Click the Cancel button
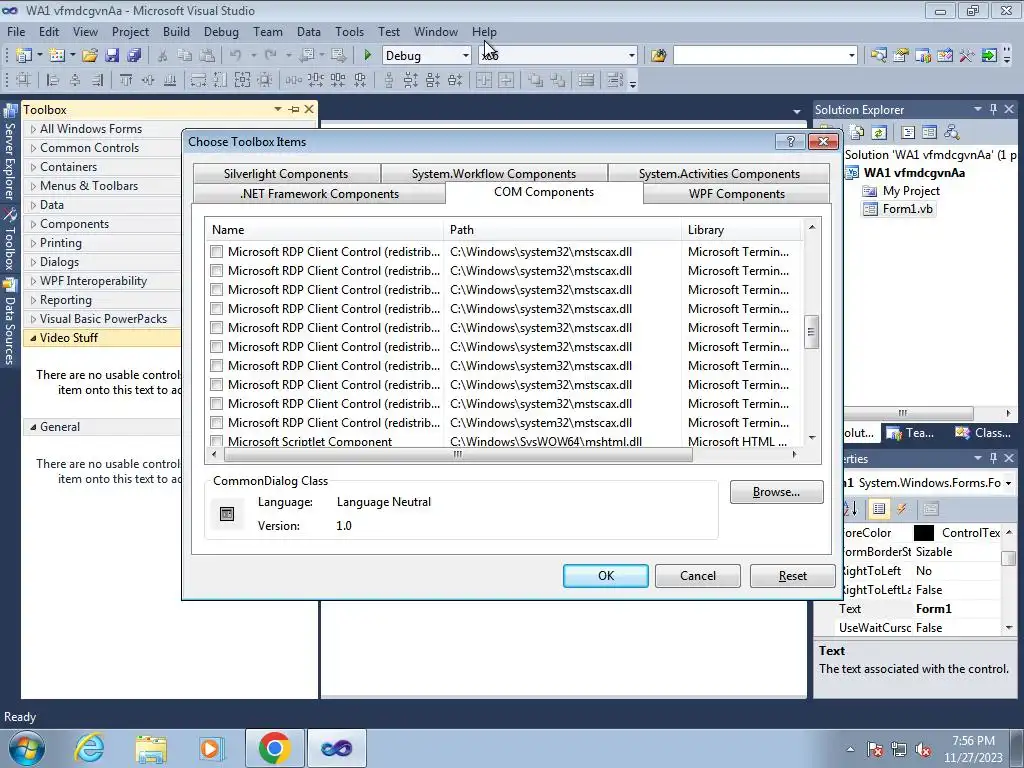The width and height of the screenshot is (1024, 768). pos(697,576)
